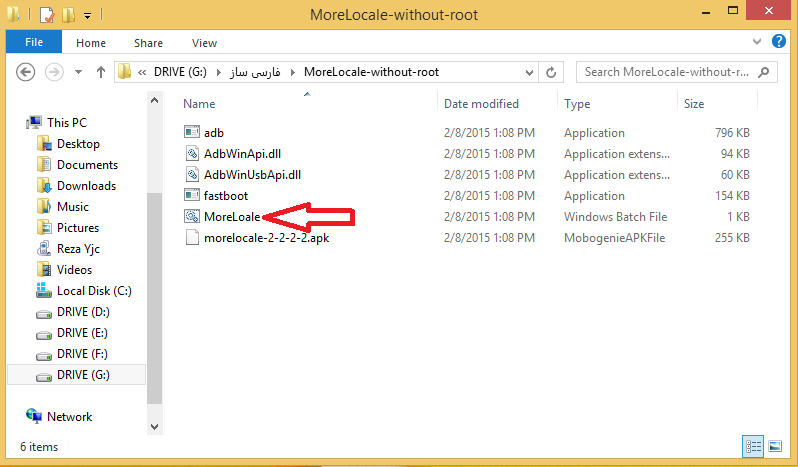Open Local Disk (C:) in navigation pane

[94, 291]
